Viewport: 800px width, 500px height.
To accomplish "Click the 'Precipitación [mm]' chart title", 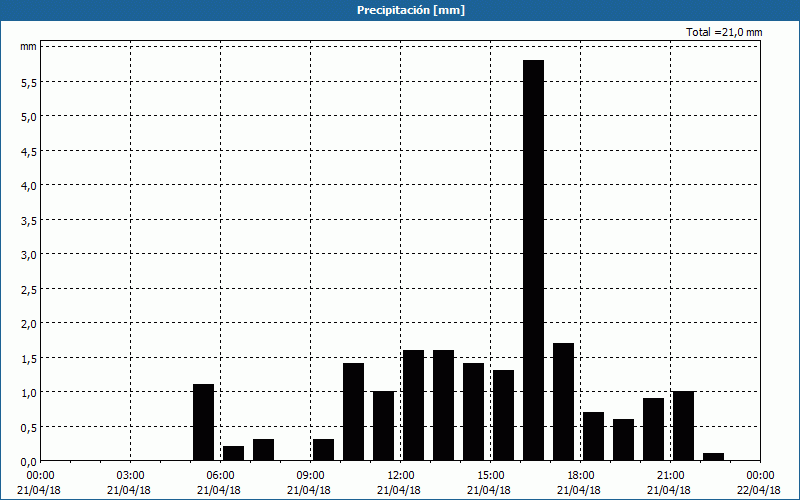I will click(x=411, y=10).
